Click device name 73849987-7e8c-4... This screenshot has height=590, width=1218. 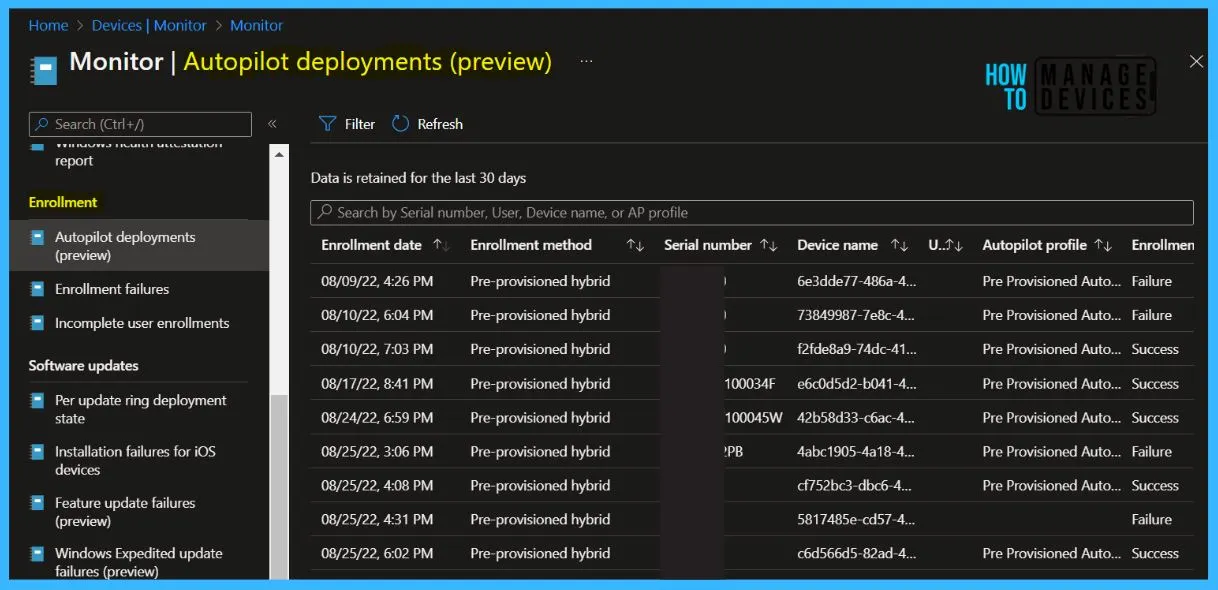point(855,315)
